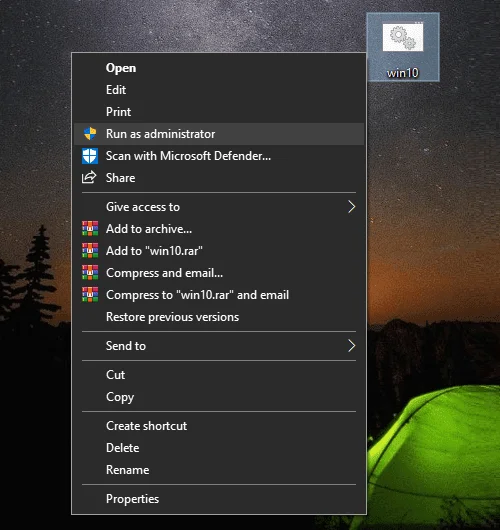Select Delete from the context menu
Image resolution: width=500 pixels, height=530 pixels.
[x=219, y=448]
